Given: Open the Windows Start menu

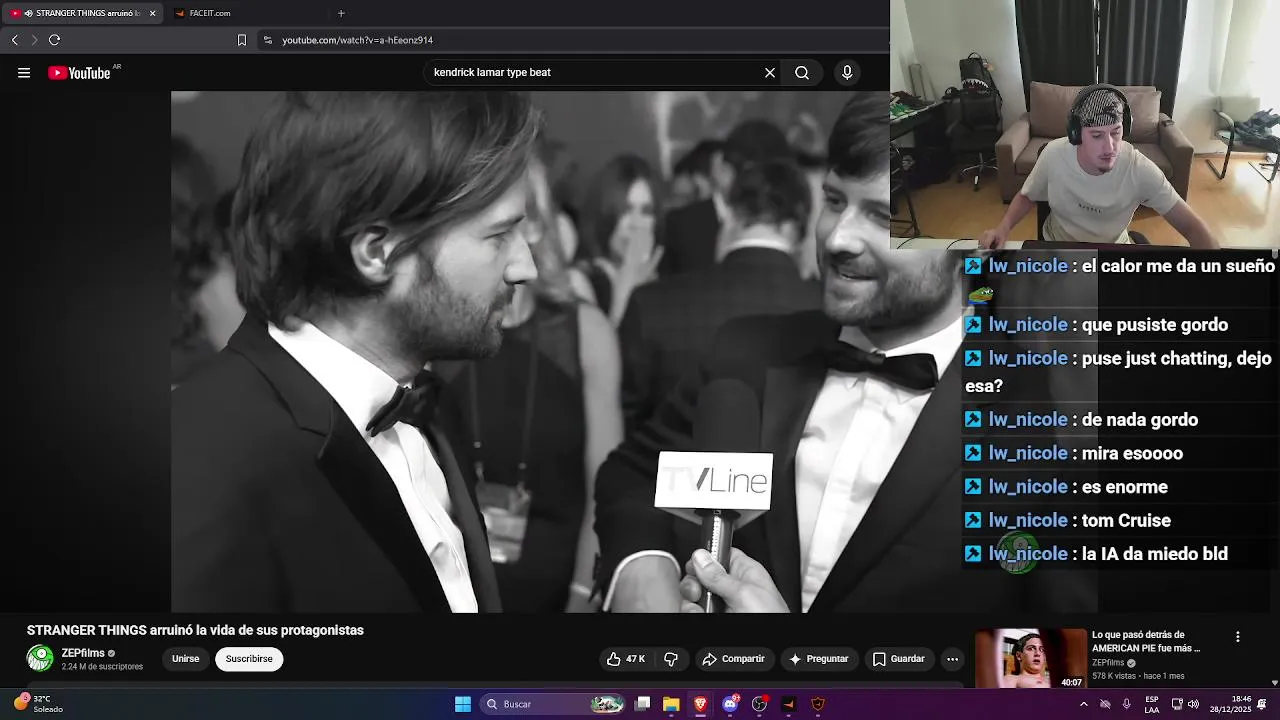Looking at the screenshot, I should 463,704.
